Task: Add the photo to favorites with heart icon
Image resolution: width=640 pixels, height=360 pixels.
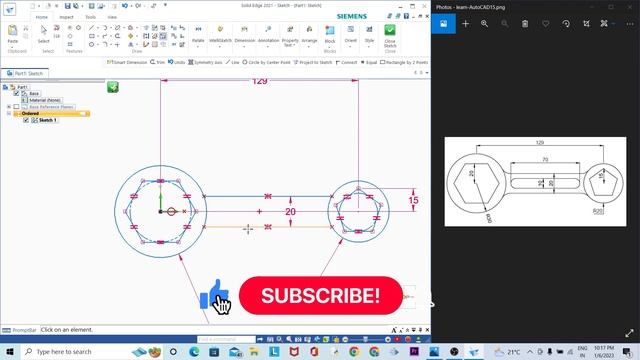Action: [545, 24]
